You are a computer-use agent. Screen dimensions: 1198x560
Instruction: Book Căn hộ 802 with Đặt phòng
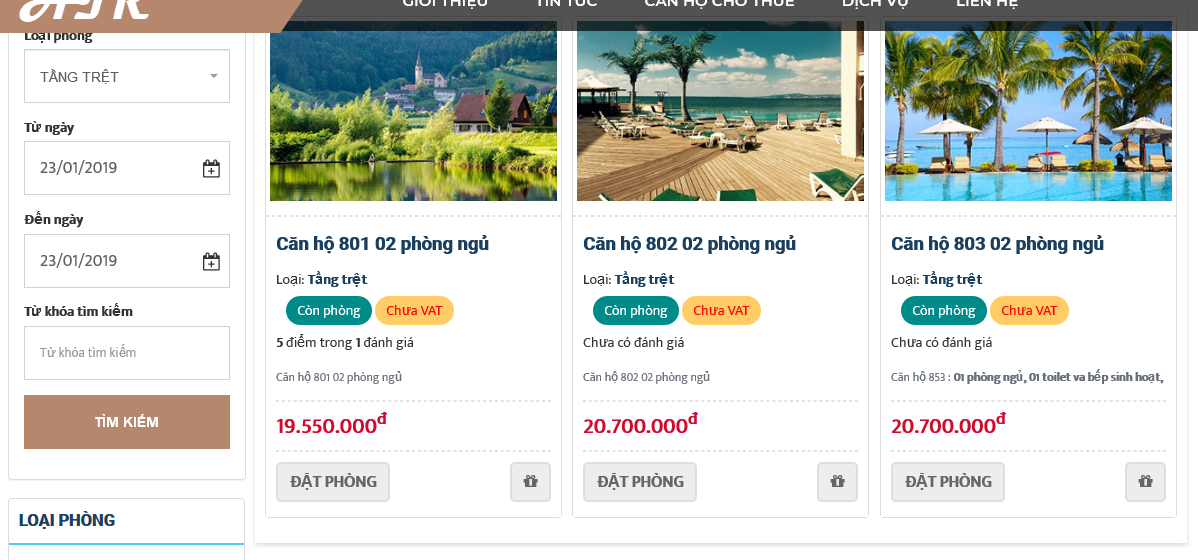coord(640,482)
